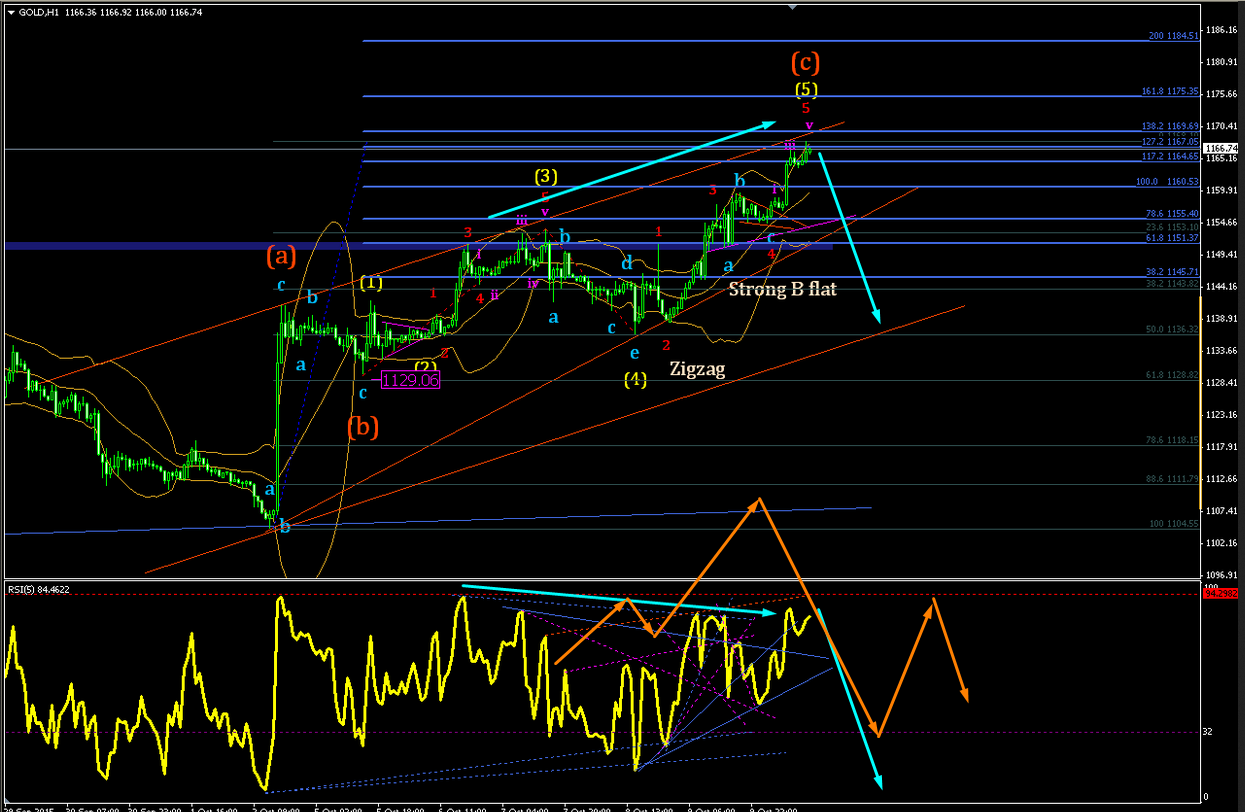Screen dimensions: 1245x812
Task: Select the yellow (1) wave label
Action: coord(371,282)
